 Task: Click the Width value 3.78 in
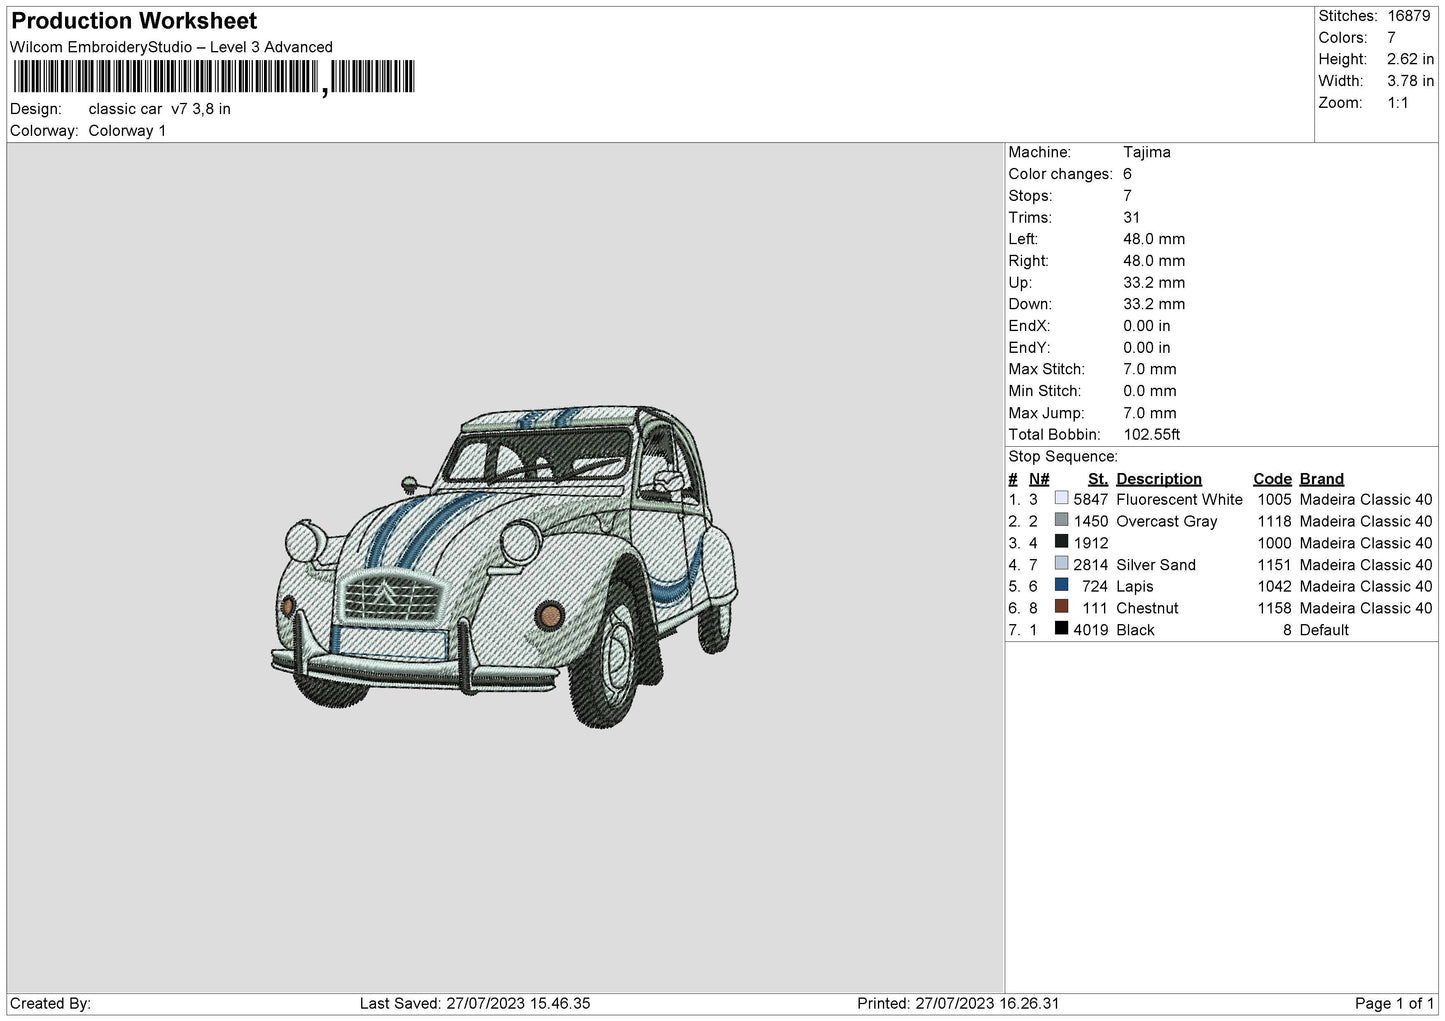point(1410,81)
